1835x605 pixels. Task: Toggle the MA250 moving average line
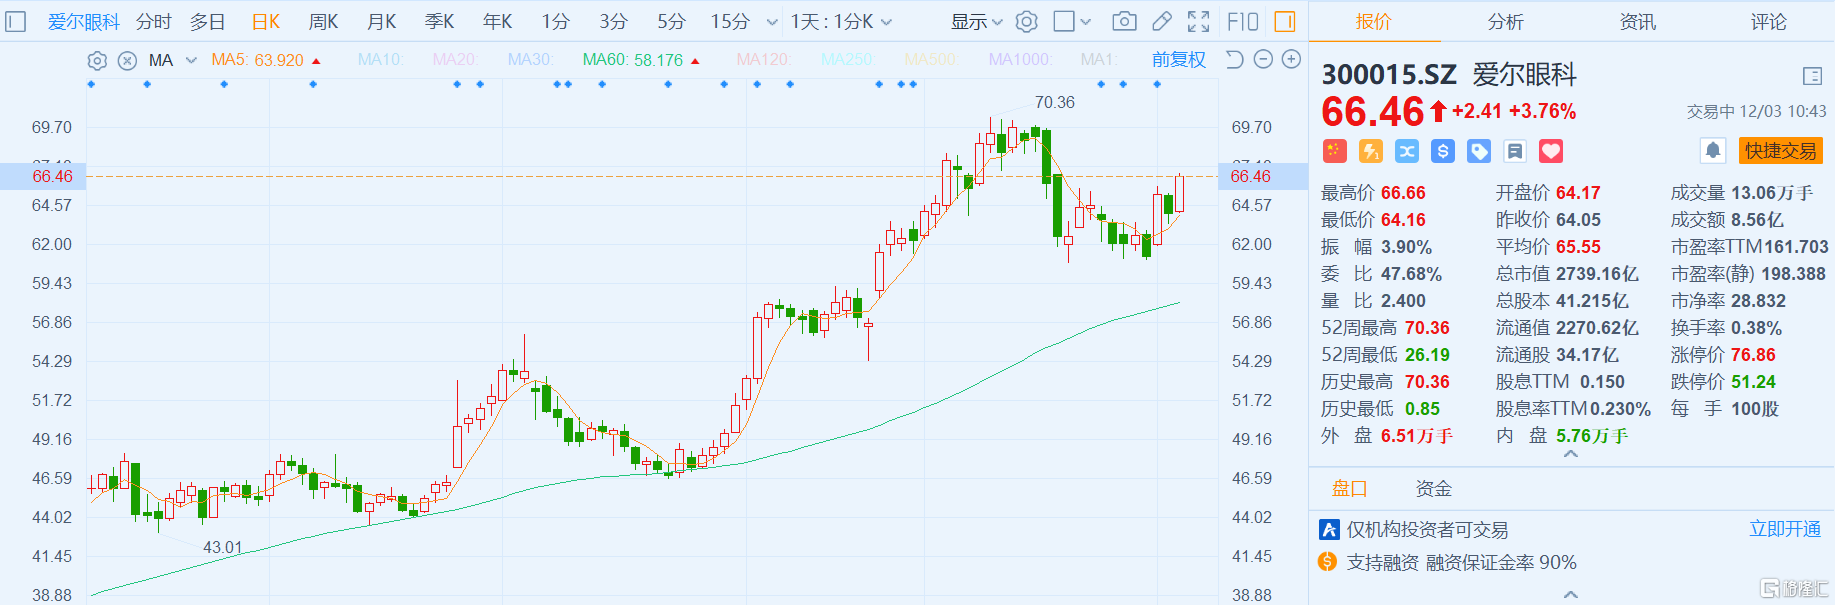coord(847,60)
